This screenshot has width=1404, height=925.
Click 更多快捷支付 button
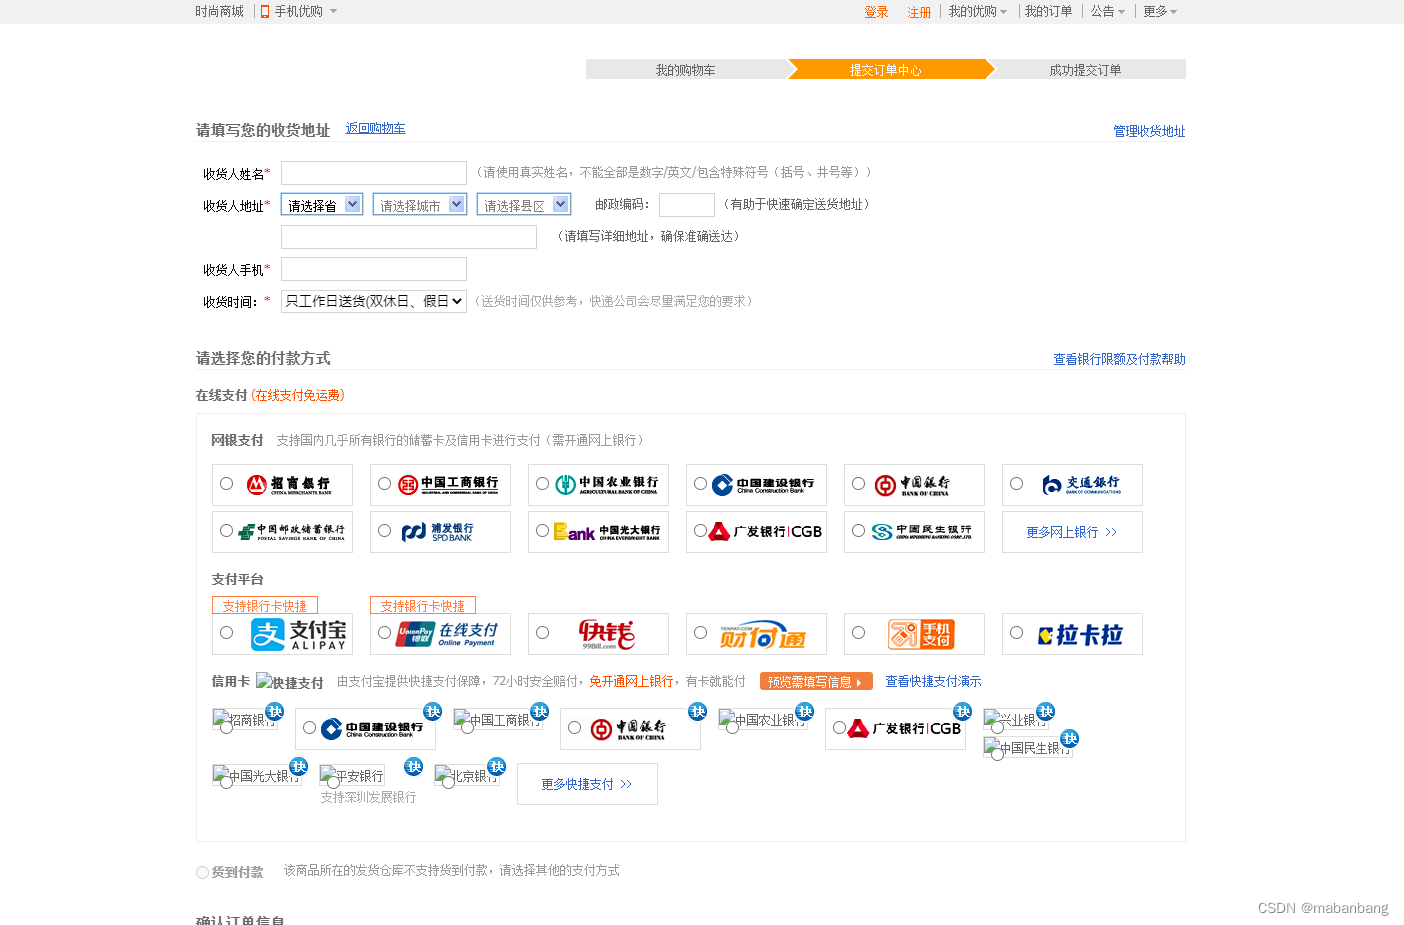point(587,784)
